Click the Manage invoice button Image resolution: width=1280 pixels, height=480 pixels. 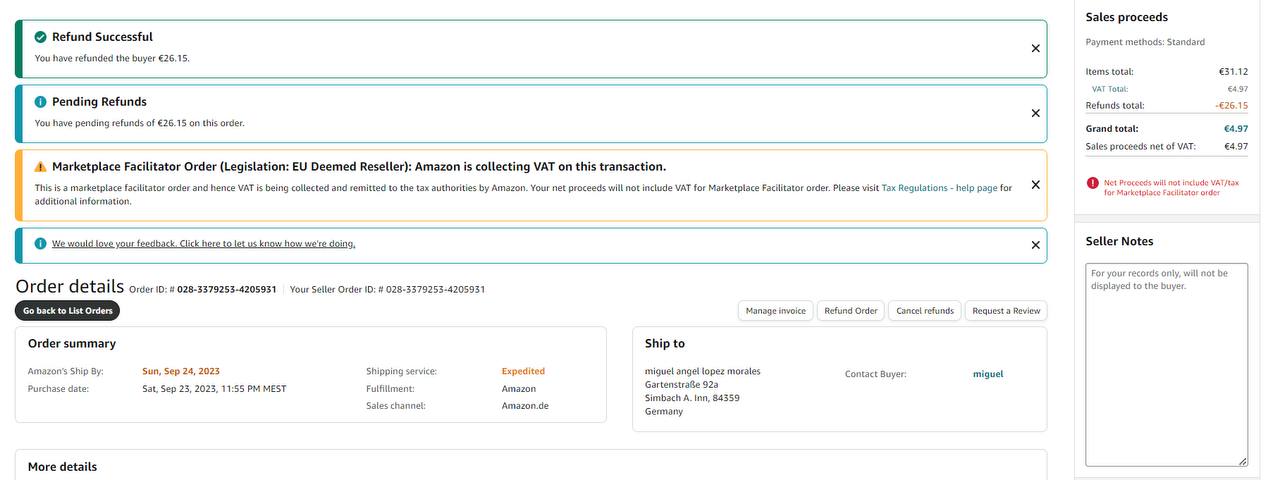pyautogui.click(x=775, y=311)
